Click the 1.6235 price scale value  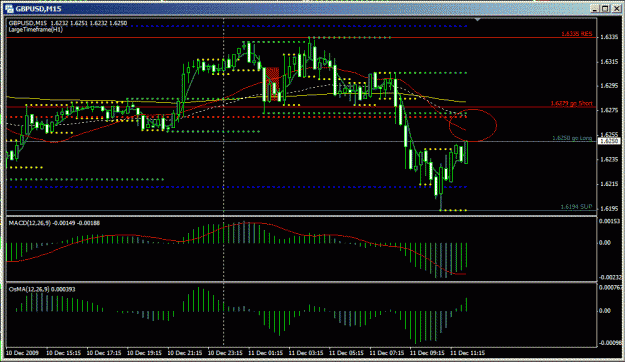click(x=609, y=159)
